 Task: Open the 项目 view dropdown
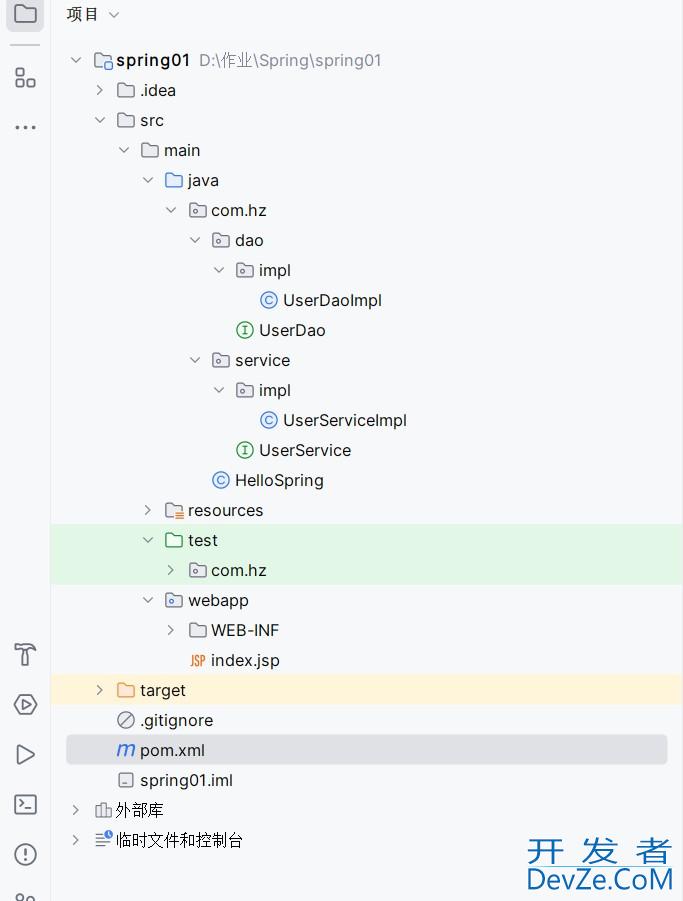click(x=93, y=15)
